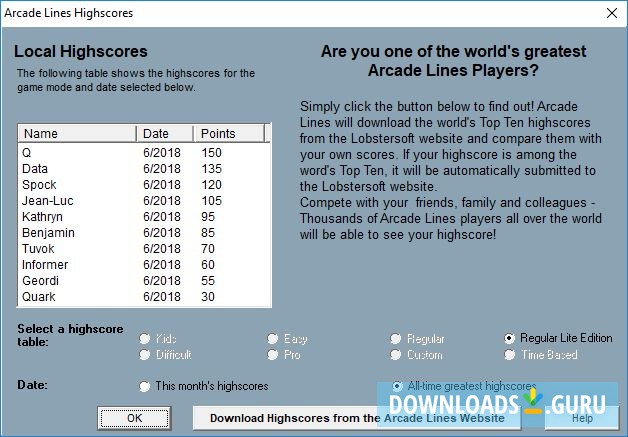Image resolution: width=628 pixels, height=437 pixels.
Task: Select the Data highscore entry
Action: [144, 169]
